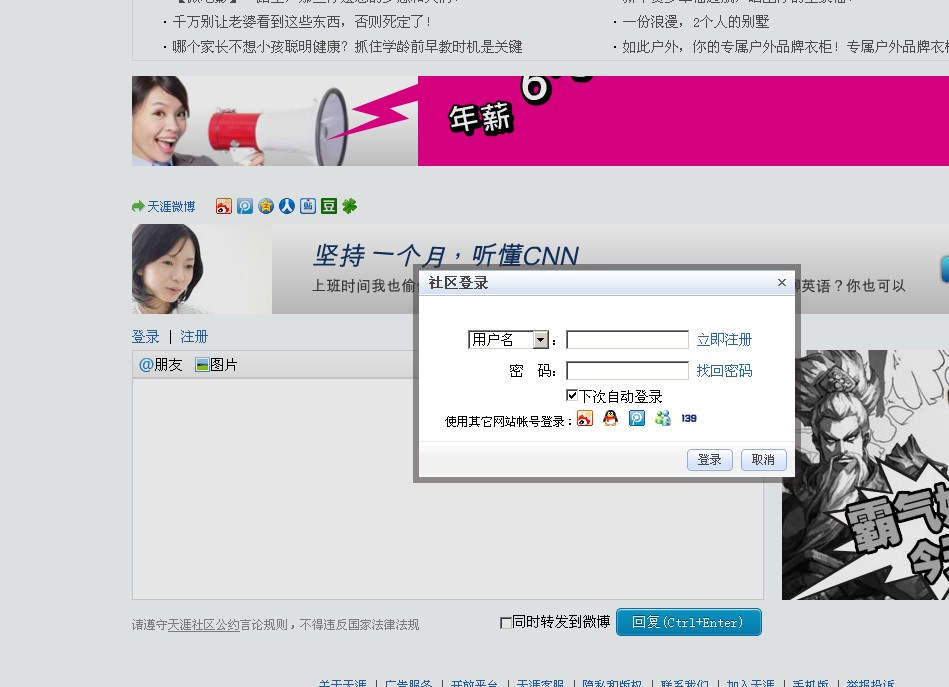Log in with Tencent Weibo account in dialog
949x687 pixels.
tap(637, 418)
